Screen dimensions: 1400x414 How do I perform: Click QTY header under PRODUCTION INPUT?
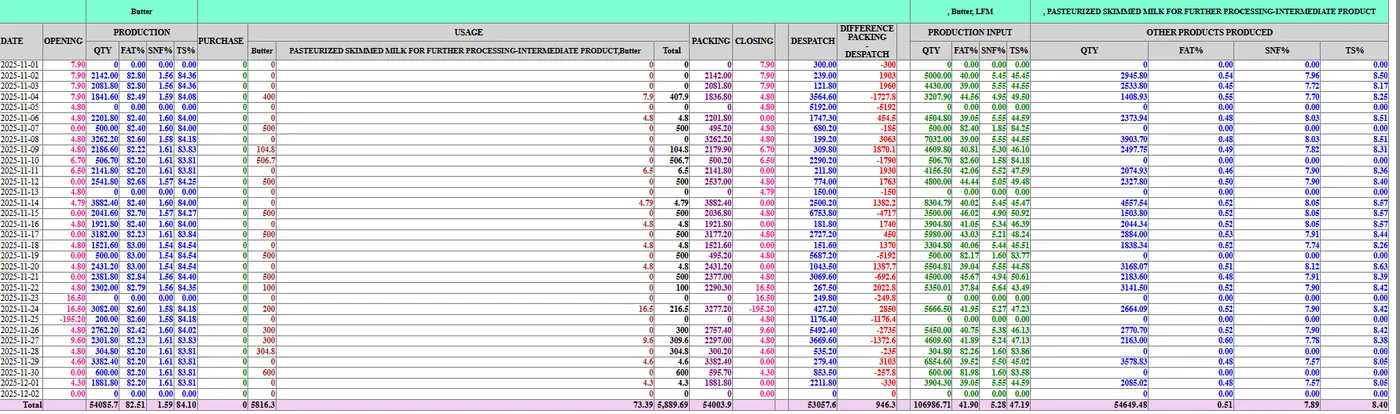click(930, 49)
